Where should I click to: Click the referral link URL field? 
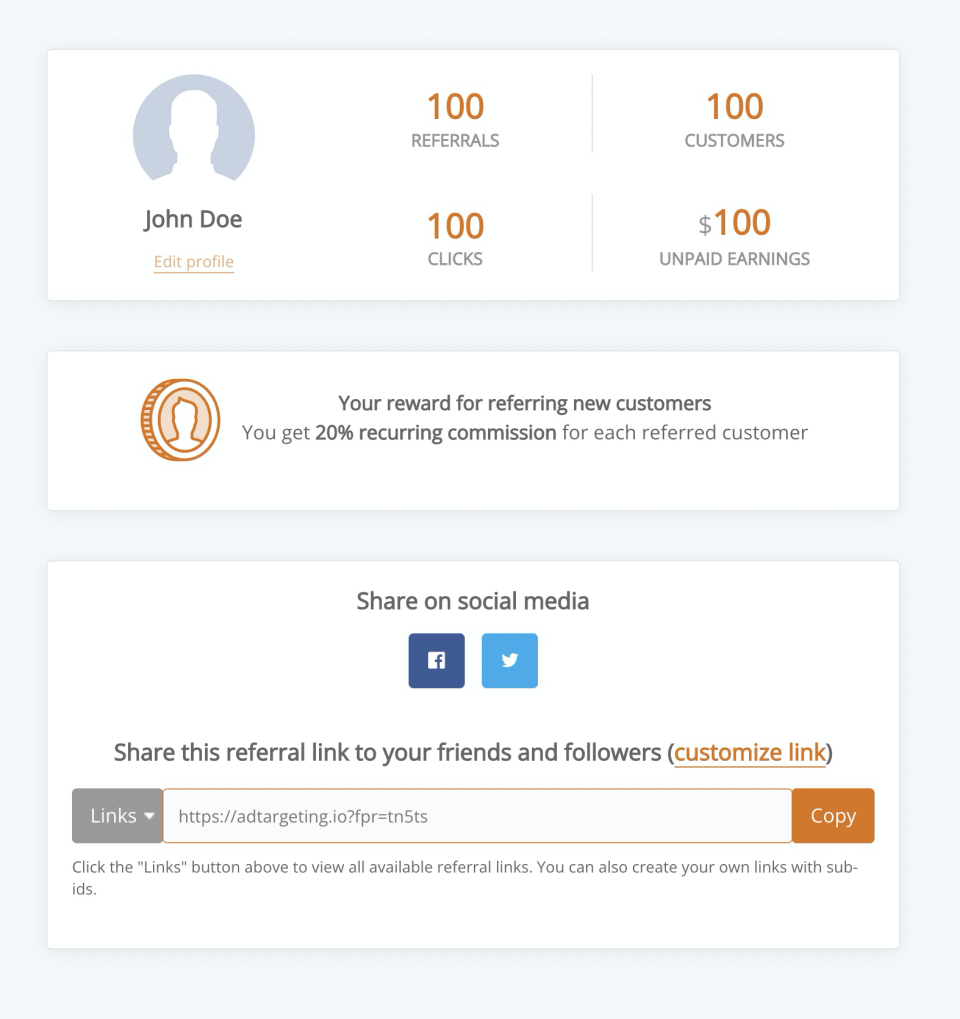477,816
